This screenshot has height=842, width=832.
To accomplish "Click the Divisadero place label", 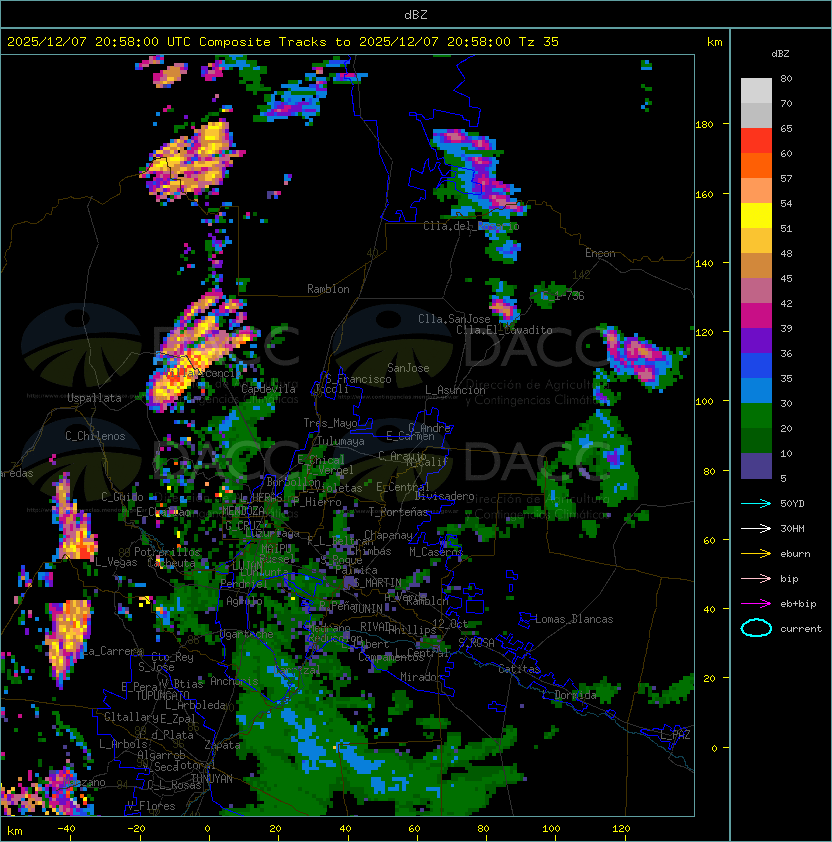I will click(444, 496).
